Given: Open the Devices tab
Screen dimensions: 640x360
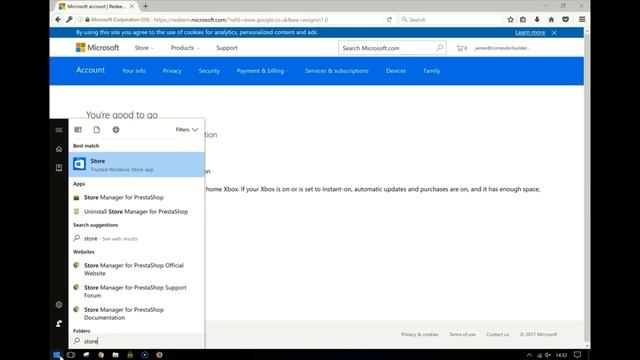Looking at the screenshot, I should click(396, 71).
